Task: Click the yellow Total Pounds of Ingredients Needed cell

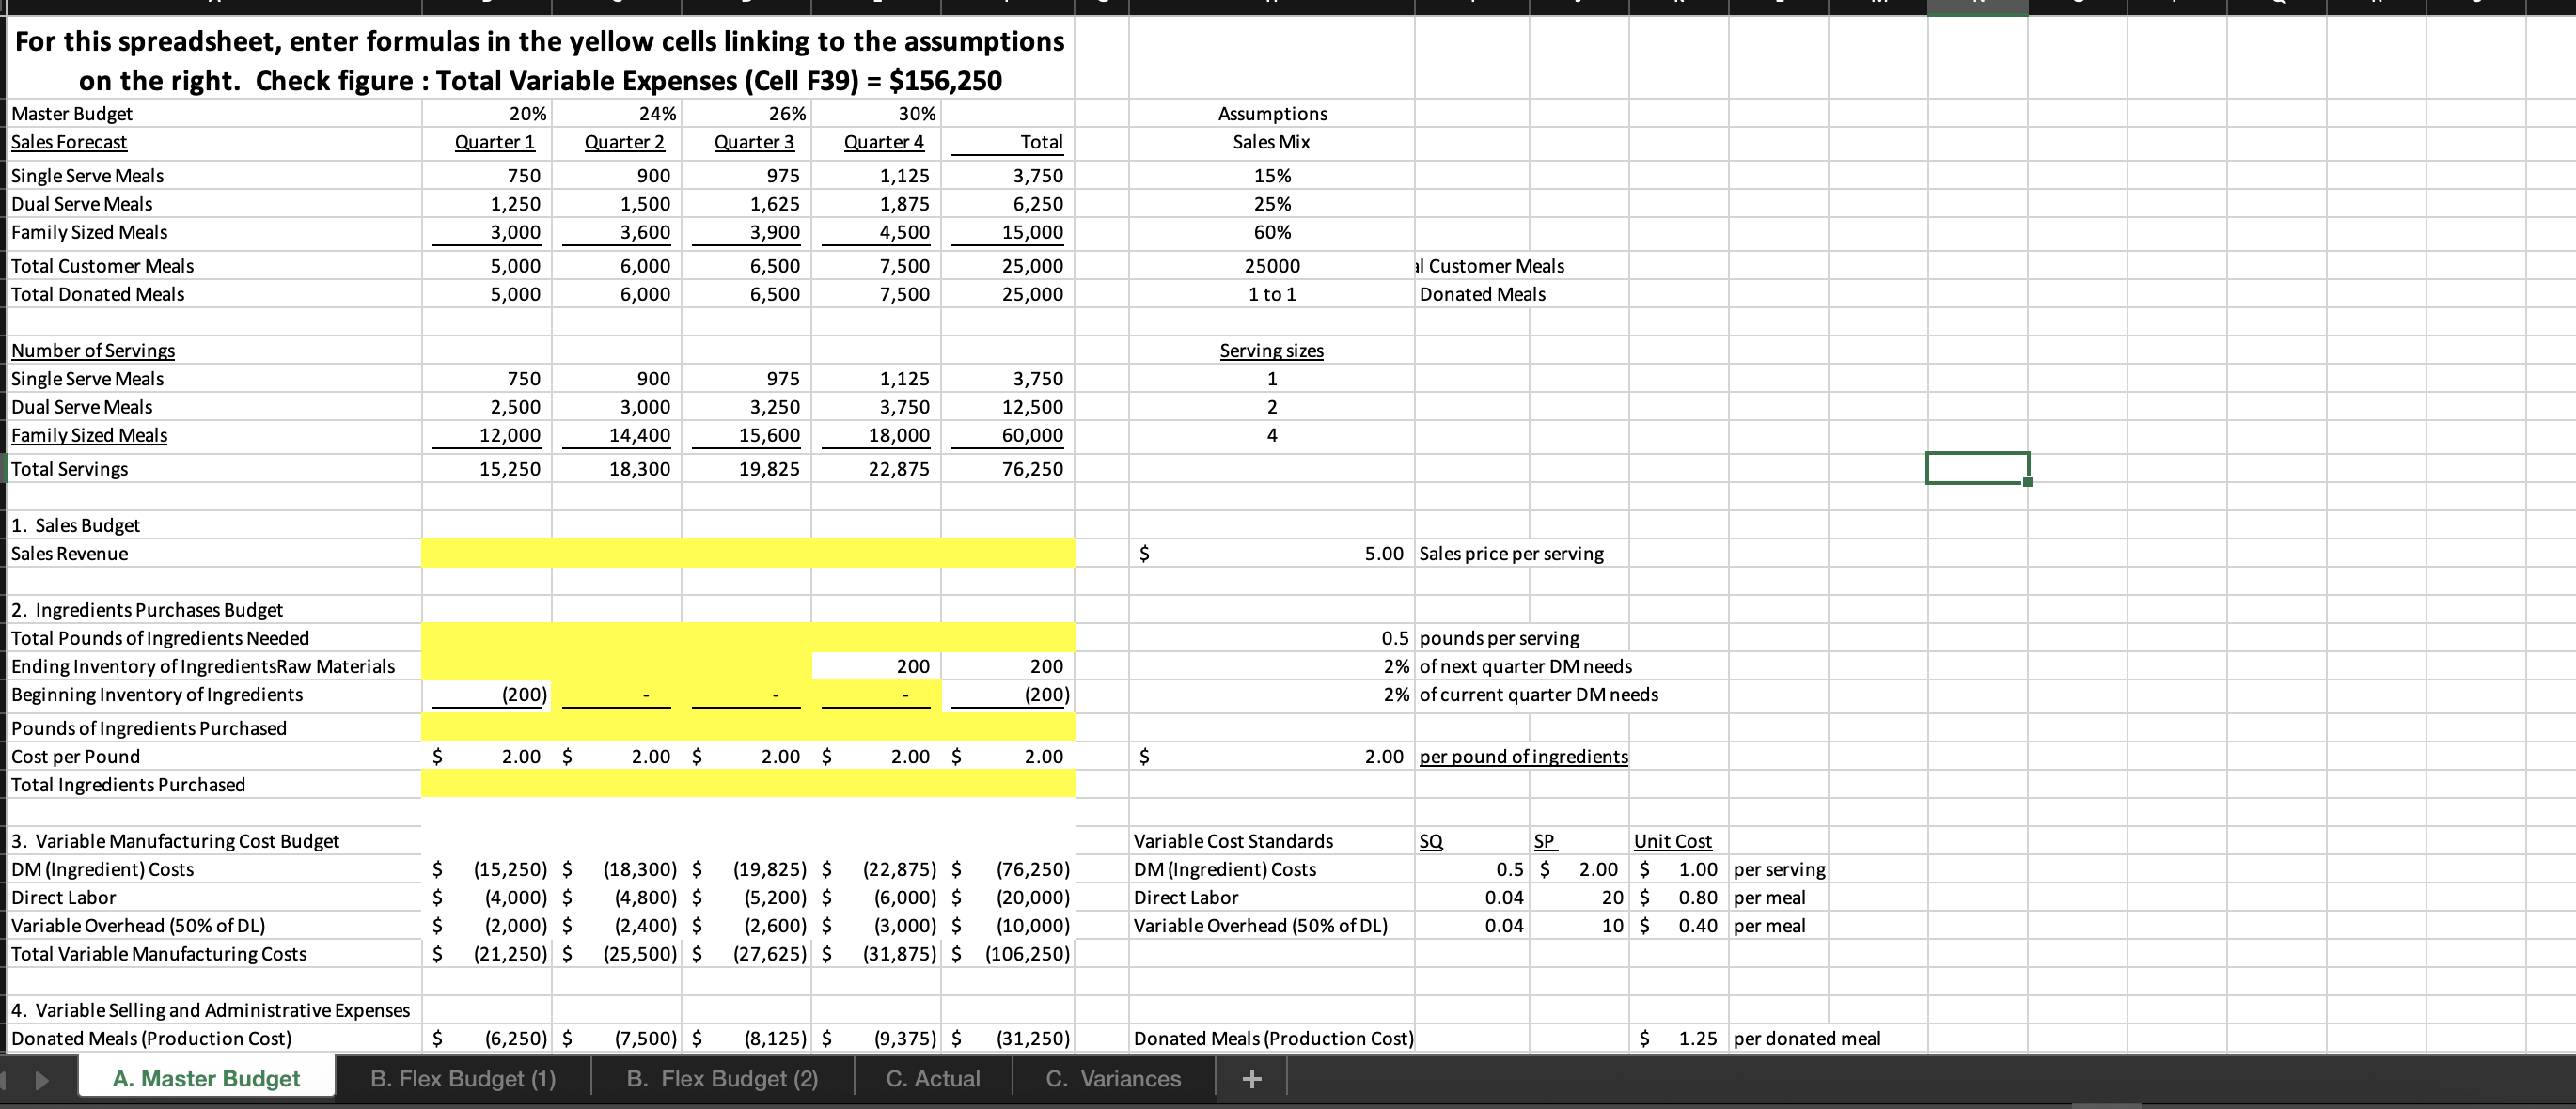Action: click(487, 637)
